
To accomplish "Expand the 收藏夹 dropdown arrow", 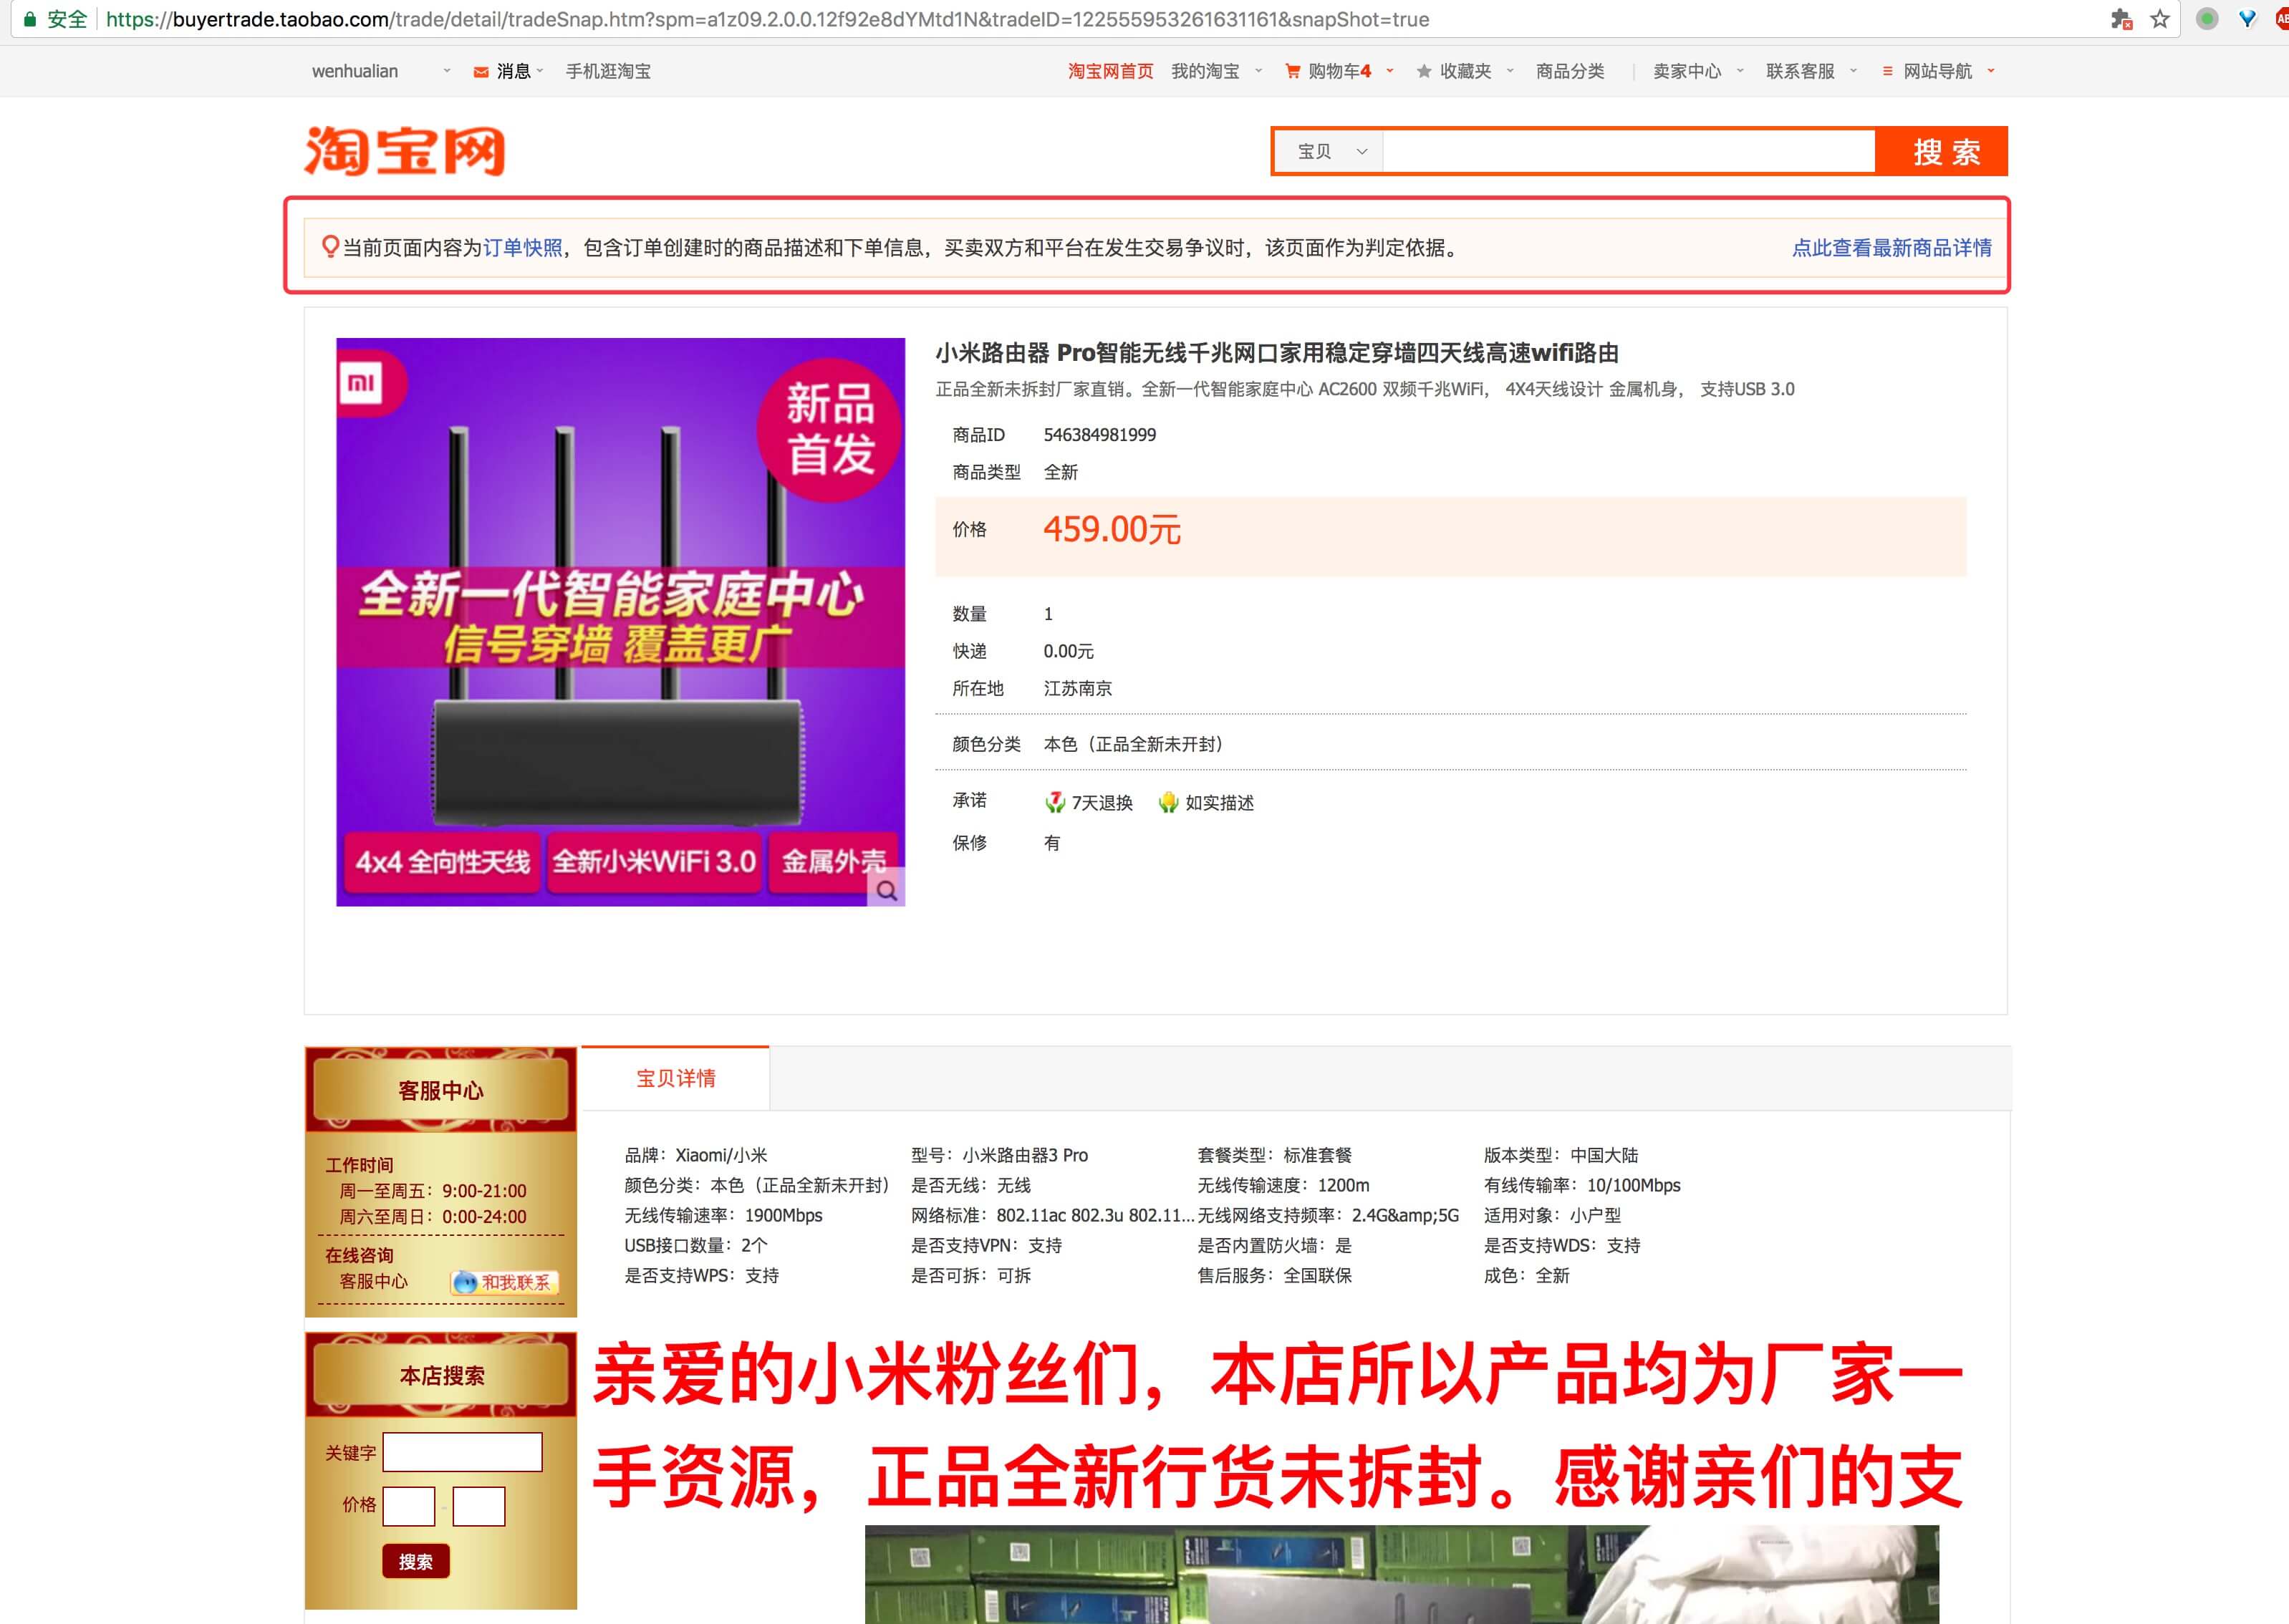I will [x=1510, y=71].
